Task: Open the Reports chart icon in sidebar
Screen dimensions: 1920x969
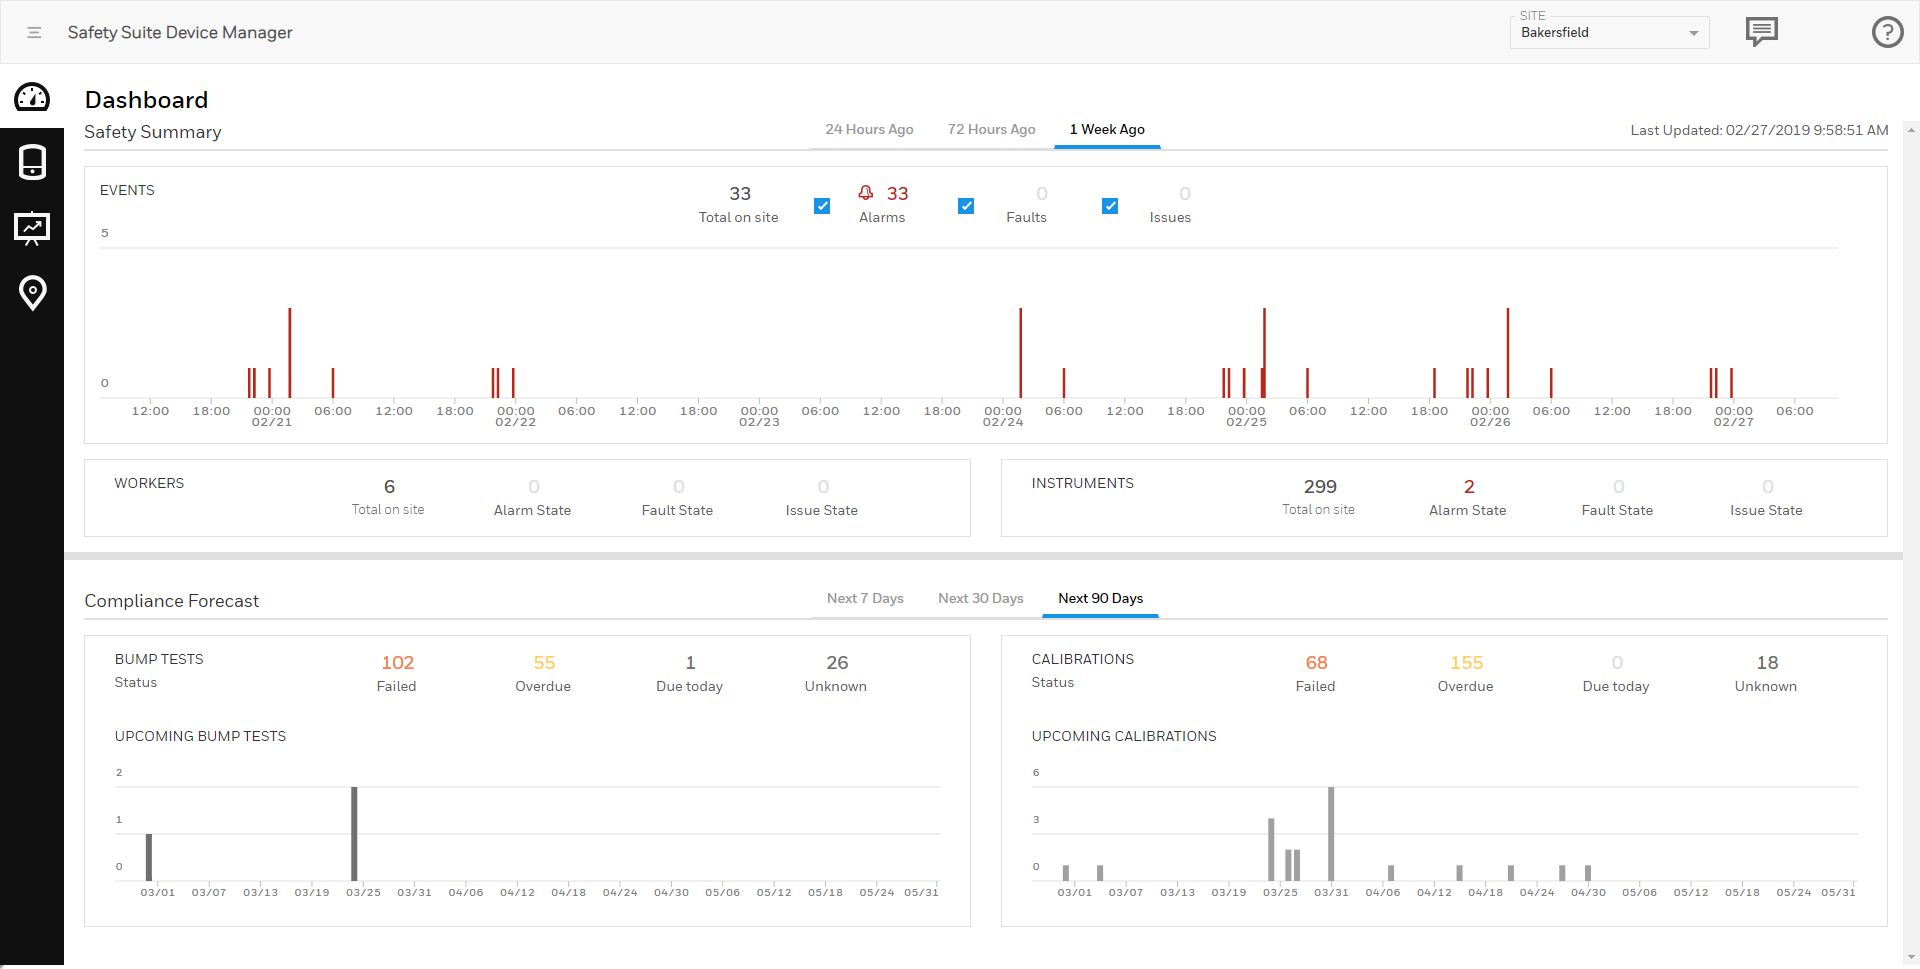Action: click(x=32, y=228)
